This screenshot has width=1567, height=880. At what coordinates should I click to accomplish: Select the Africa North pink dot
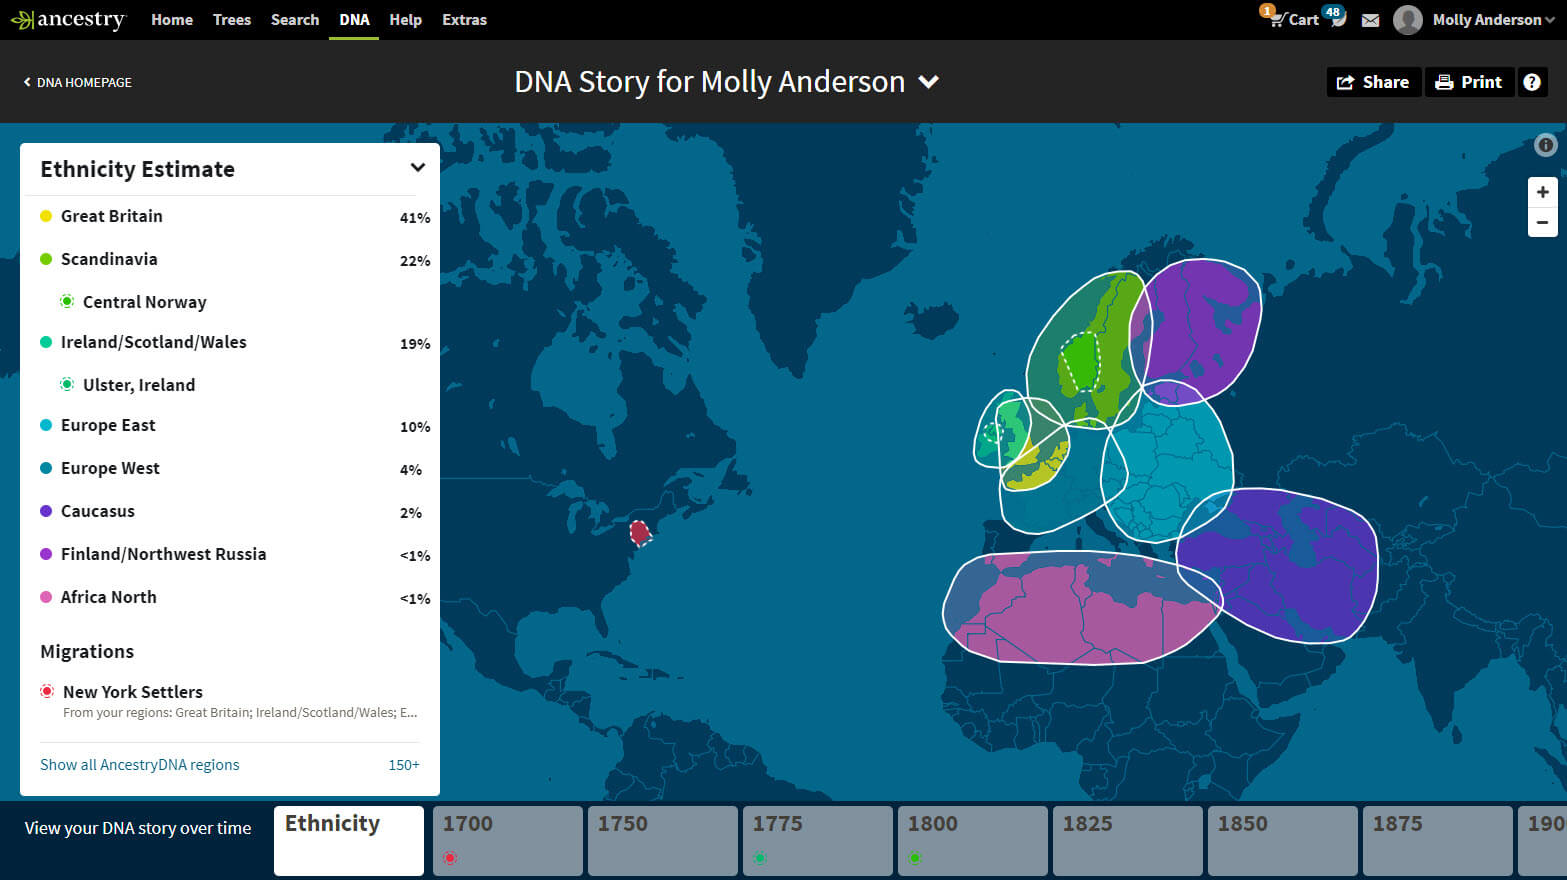point(46,597)
